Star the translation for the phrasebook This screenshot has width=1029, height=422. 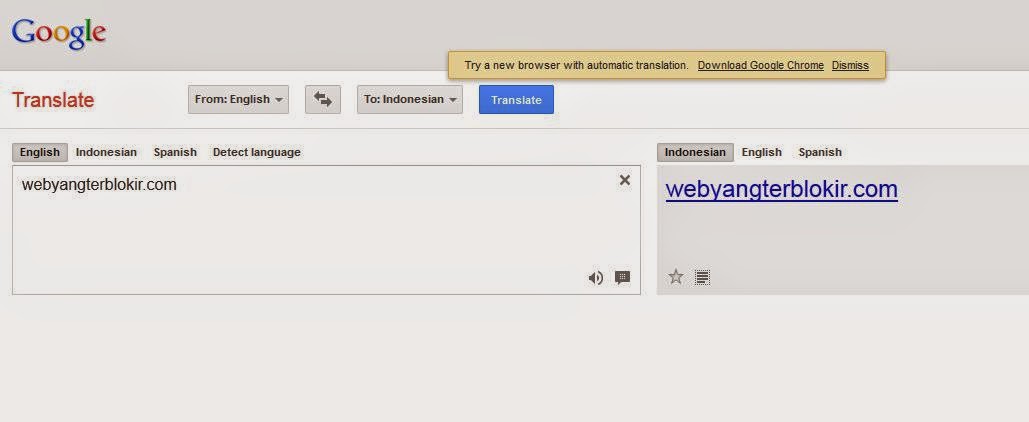[x=676, y=277]
